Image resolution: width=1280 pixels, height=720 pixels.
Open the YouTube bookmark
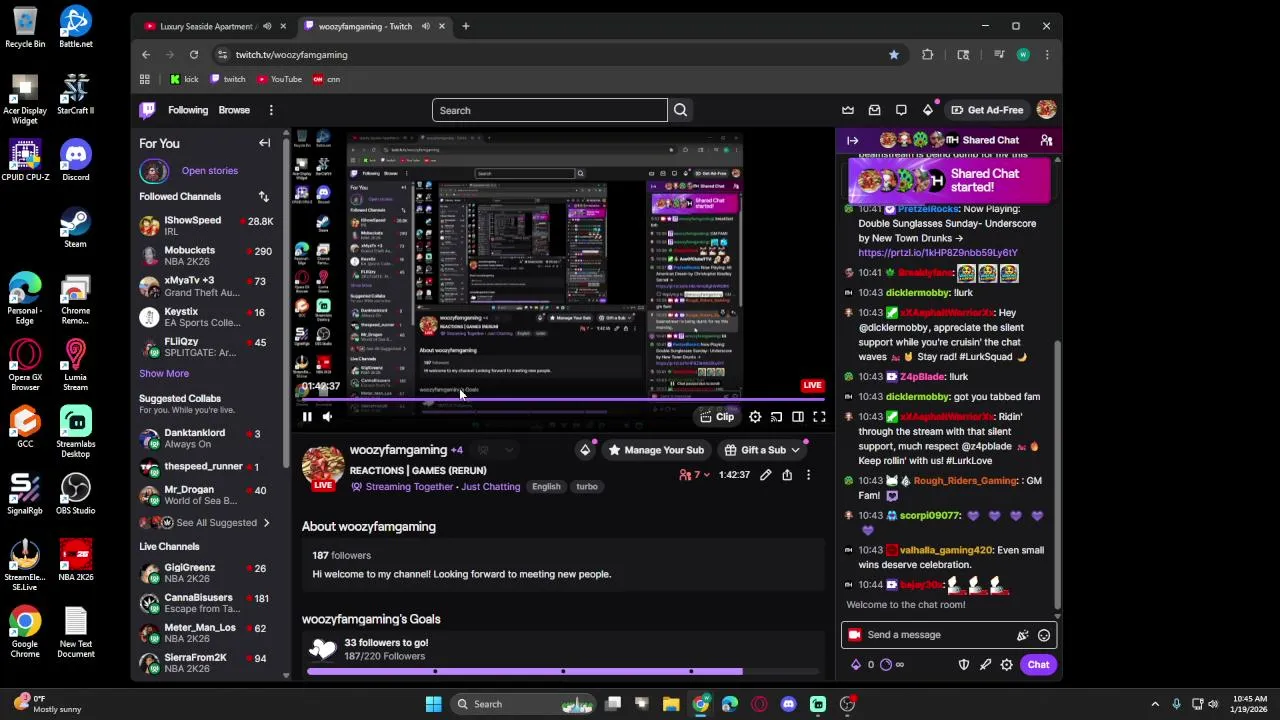click(279, 79)
